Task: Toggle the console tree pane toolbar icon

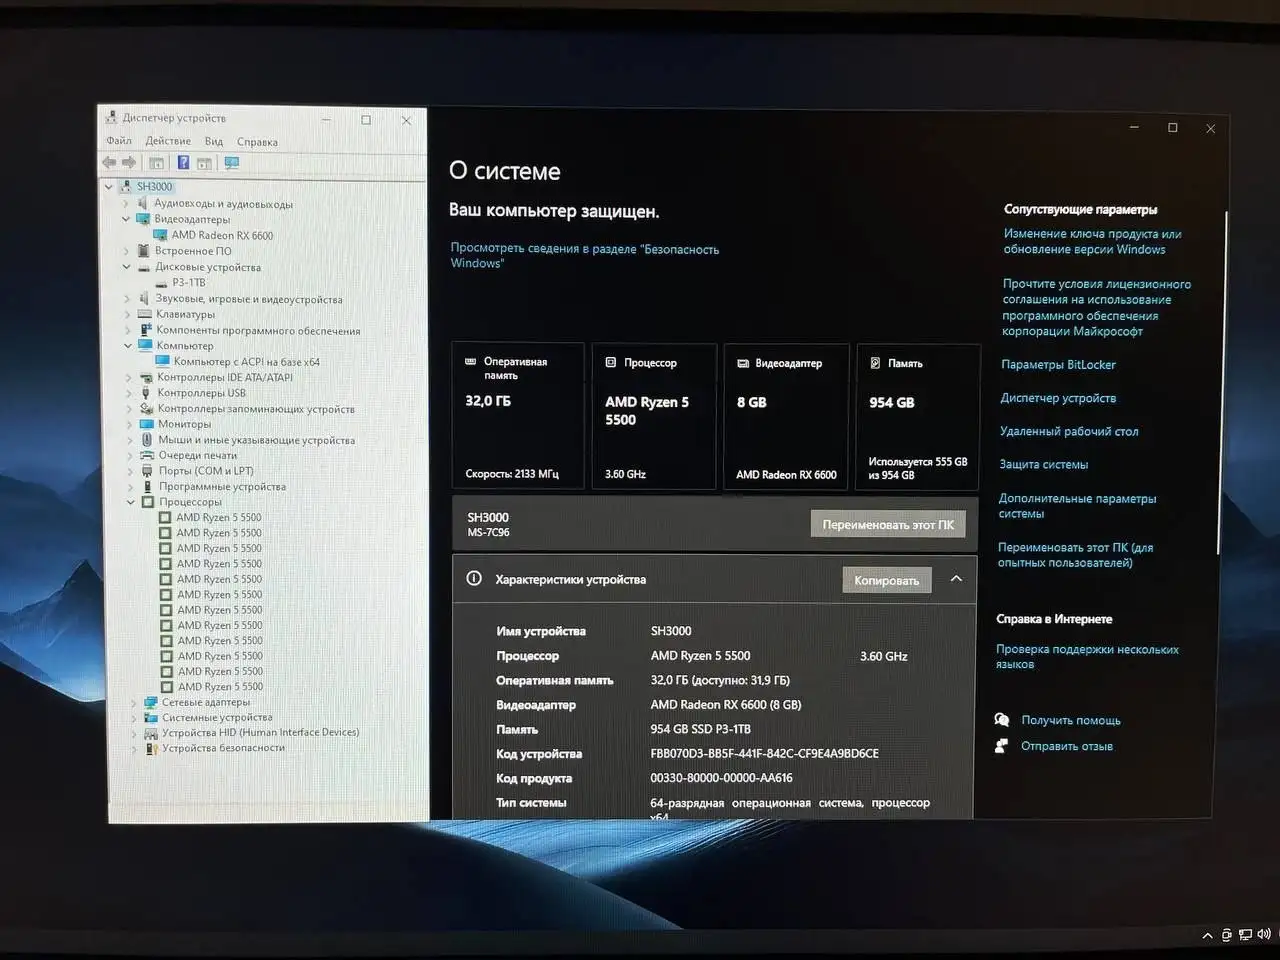Action: coord(156,163)
